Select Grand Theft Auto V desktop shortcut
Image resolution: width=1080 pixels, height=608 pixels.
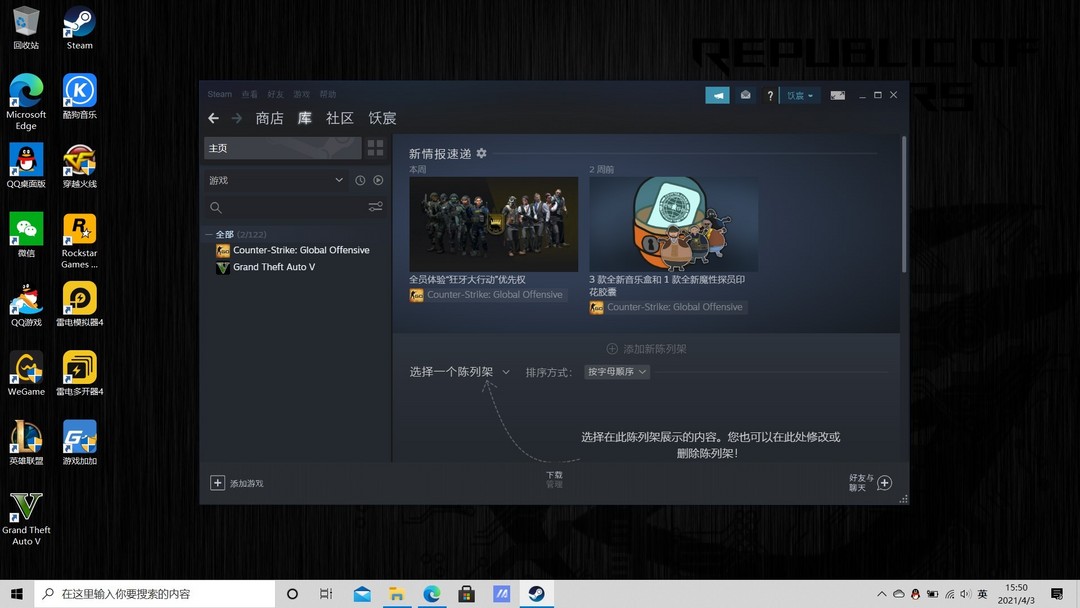pos(26,518)
